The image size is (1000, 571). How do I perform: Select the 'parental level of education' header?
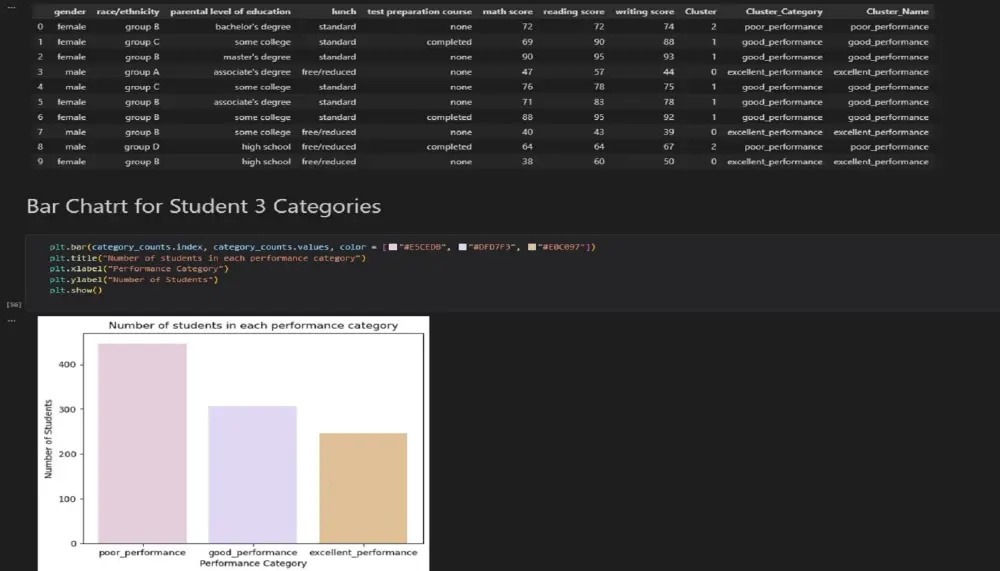click(230, 11)
